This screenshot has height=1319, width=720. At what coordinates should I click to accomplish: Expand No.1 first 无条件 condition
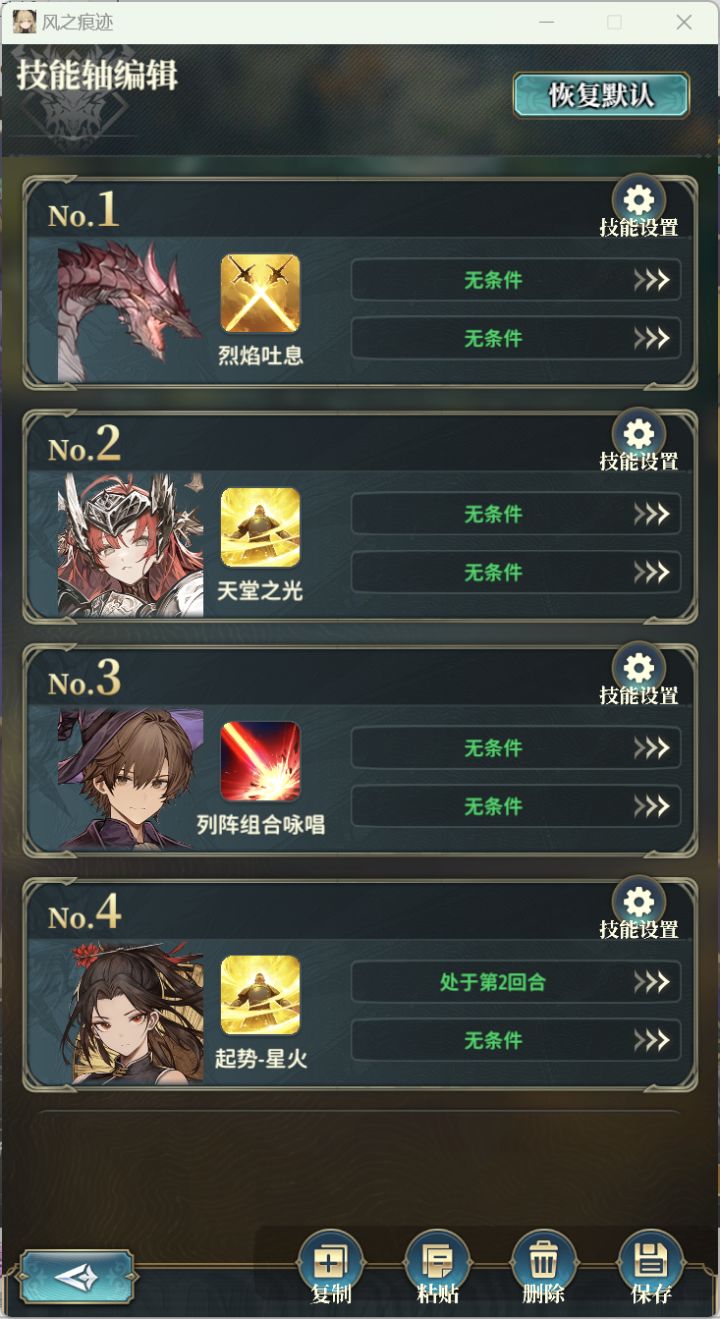(516, 280)
